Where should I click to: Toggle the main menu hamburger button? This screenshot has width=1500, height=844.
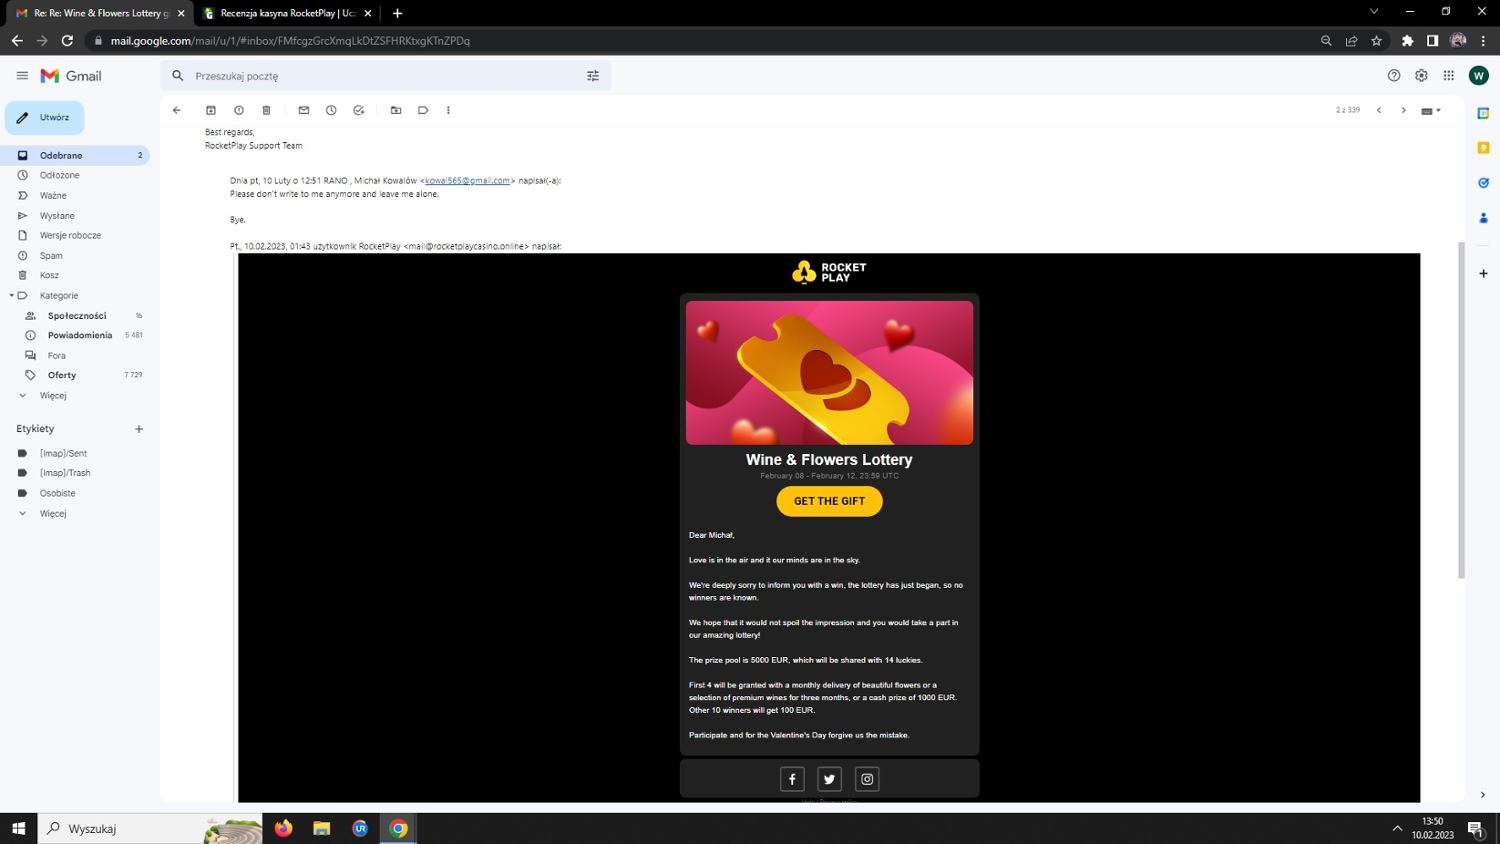22,76
